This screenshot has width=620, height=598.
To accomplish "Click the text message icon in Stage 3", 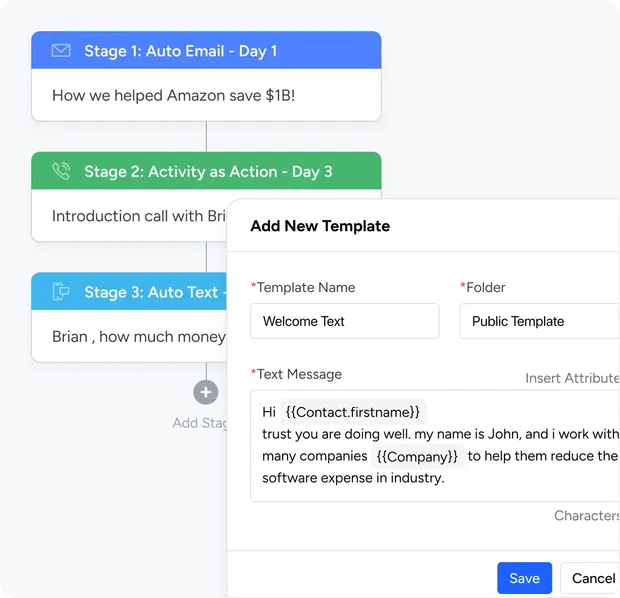I will point(61,292).
